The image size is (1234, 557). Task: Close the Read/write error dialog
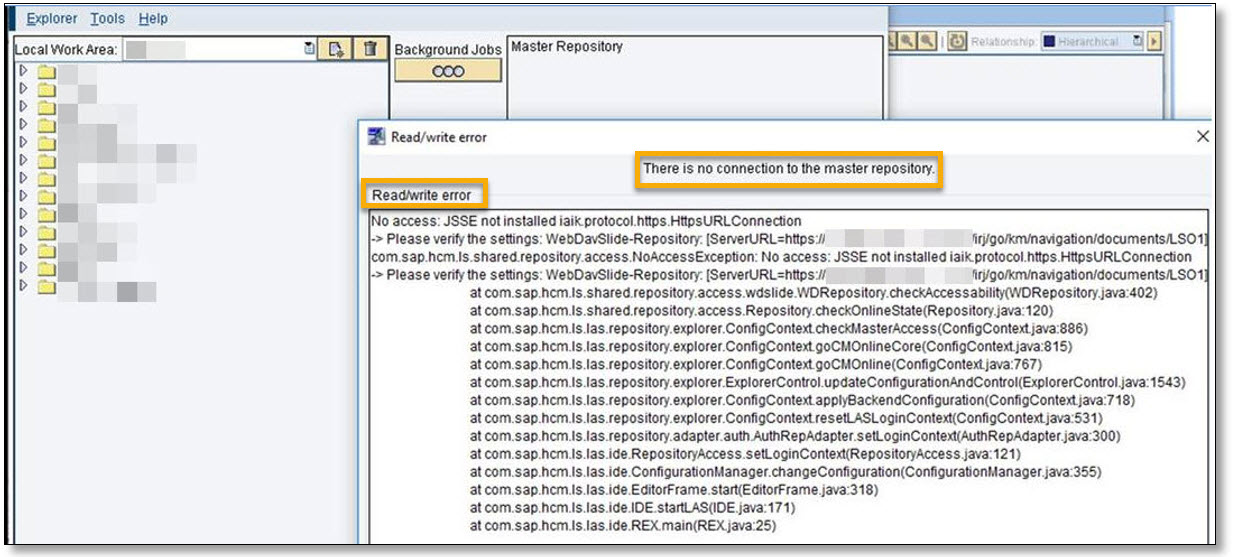(x=1203, y=137)
